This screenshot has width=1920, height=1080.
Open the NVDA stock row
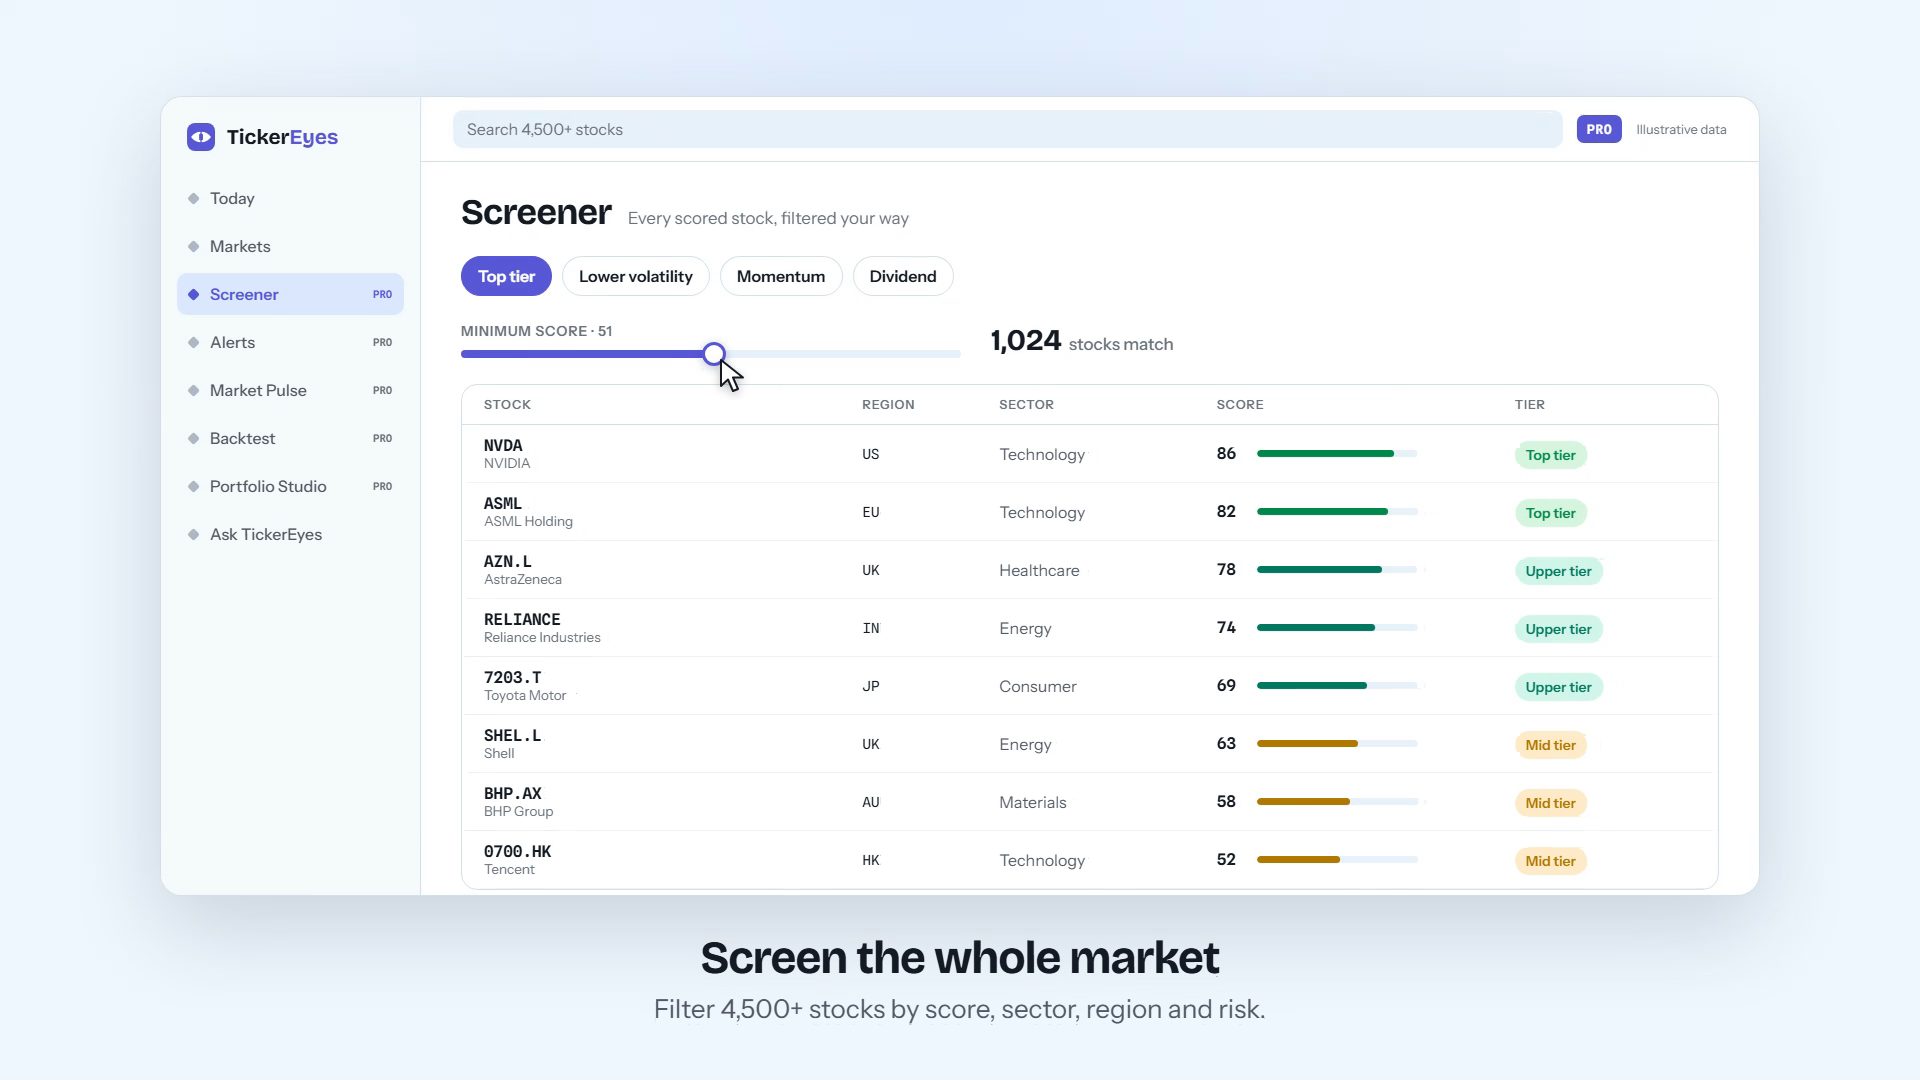[x=1090, y=454]
